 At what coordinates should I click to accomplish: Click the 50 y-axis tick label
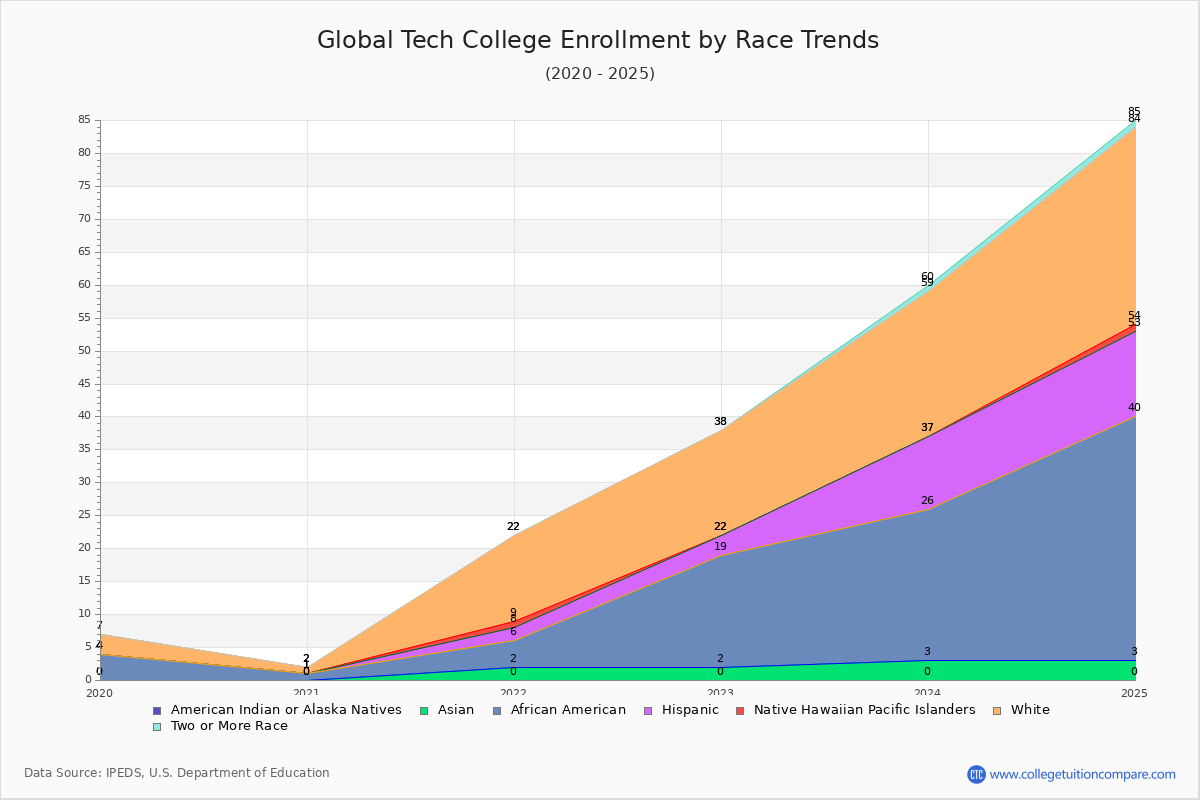[x=84, y=351]
